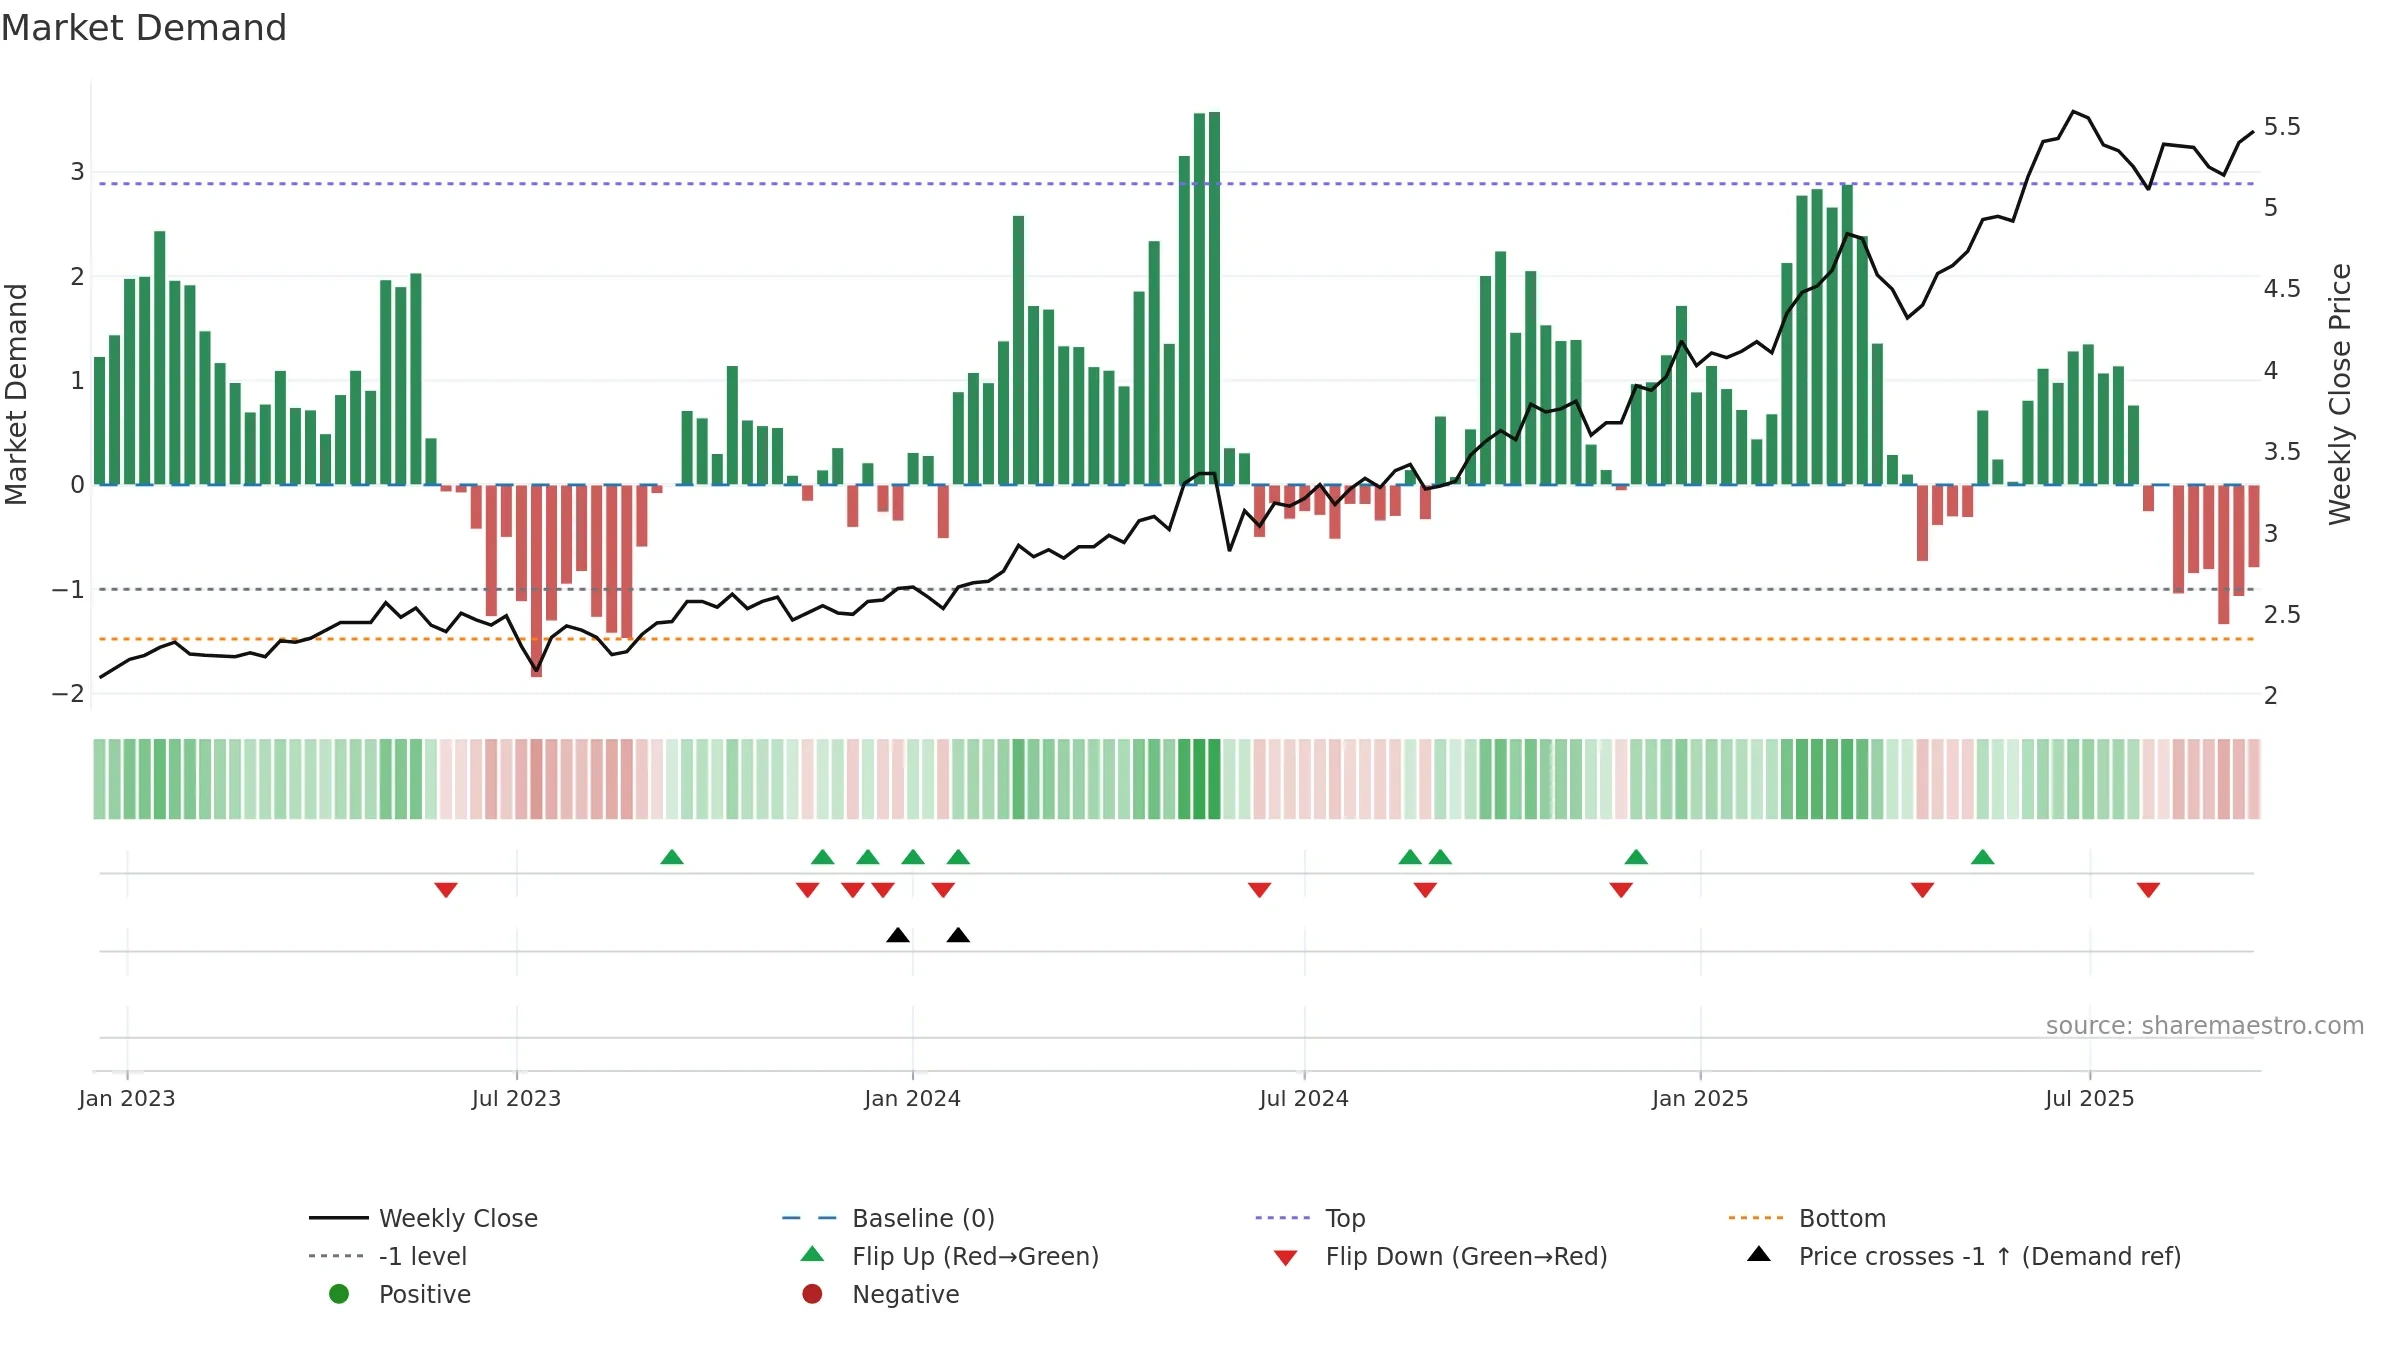2400x1350 pixels.
Task: Click the Jan 2024 axis label
Action: pyautogui.click(x=912, y=1098)
